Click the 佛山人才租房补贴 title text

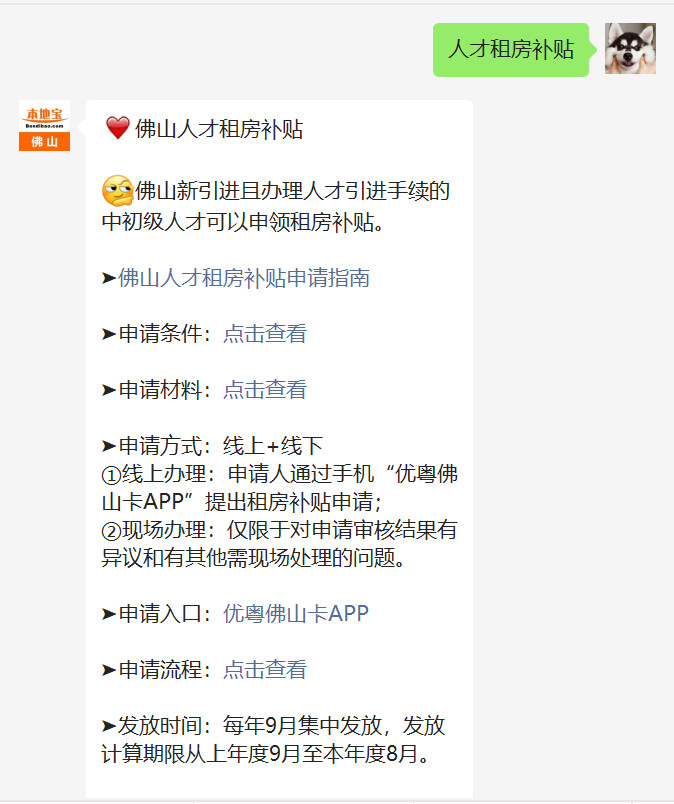[219, 129]
